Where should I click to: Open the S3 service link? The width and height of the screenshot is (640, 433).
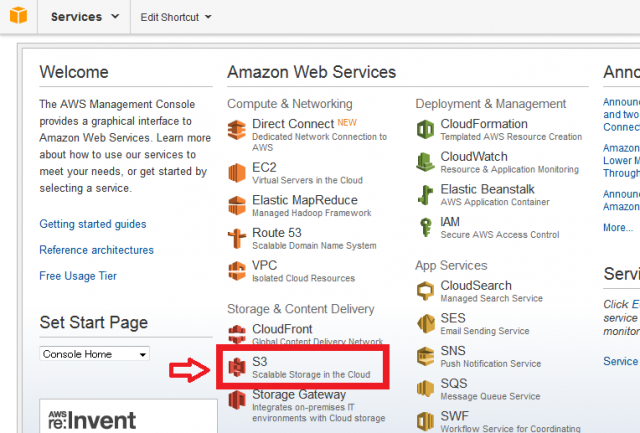coord(260,362)
